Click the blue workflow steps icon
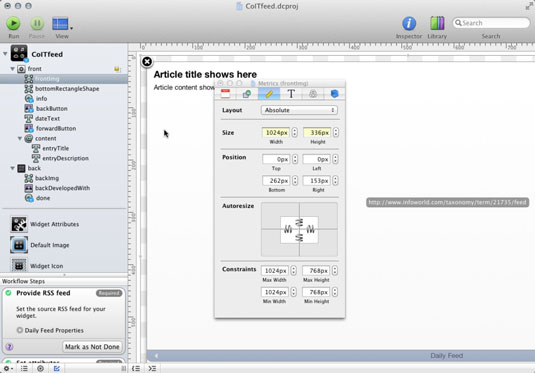 57,369
